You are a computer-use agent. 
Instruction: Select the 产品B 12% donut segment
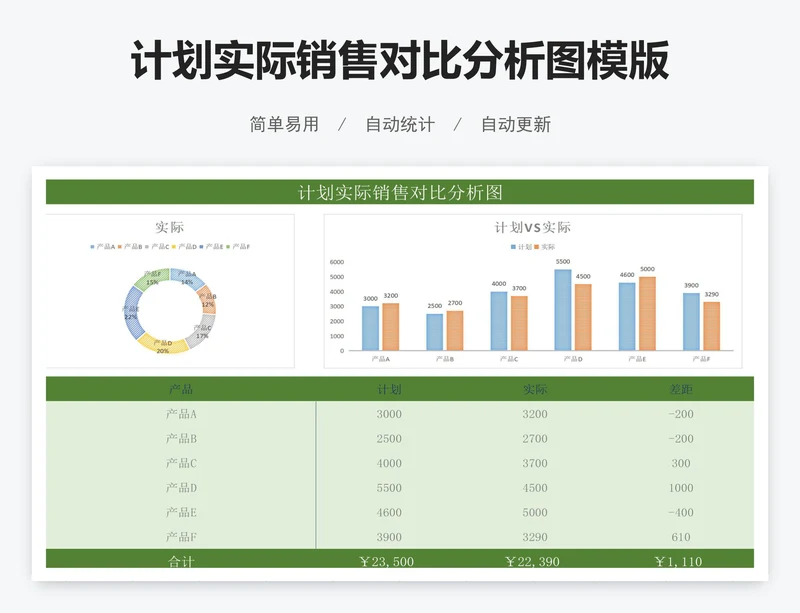pos(208,300)
